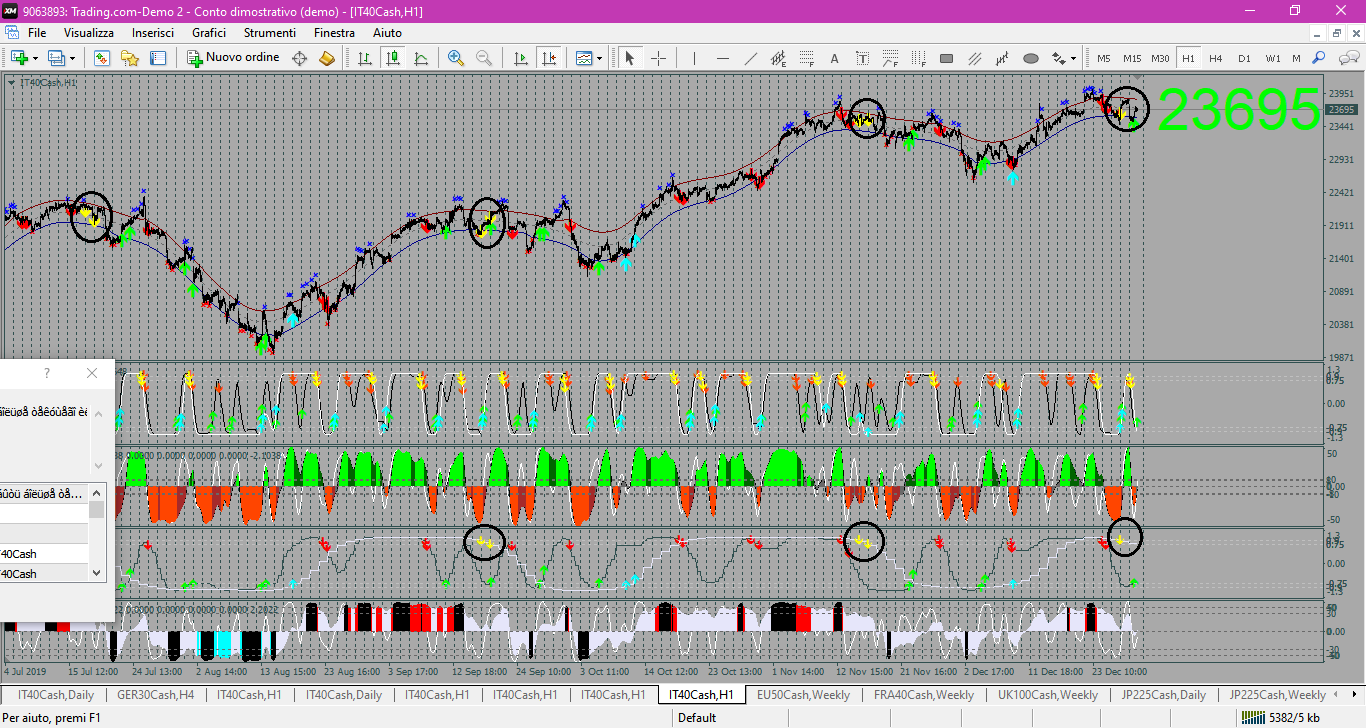Switch to bar chart display
The image size is (1366, 728).
pos(365,58)
